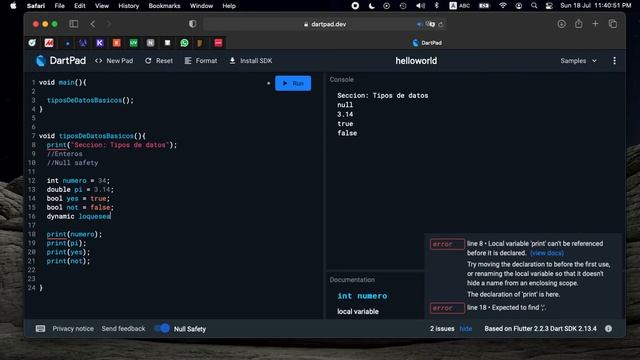Viewport: 640px width, 360px height.
Task: Toggle the Null Safety switch
Action: click(x=162, y=329)
